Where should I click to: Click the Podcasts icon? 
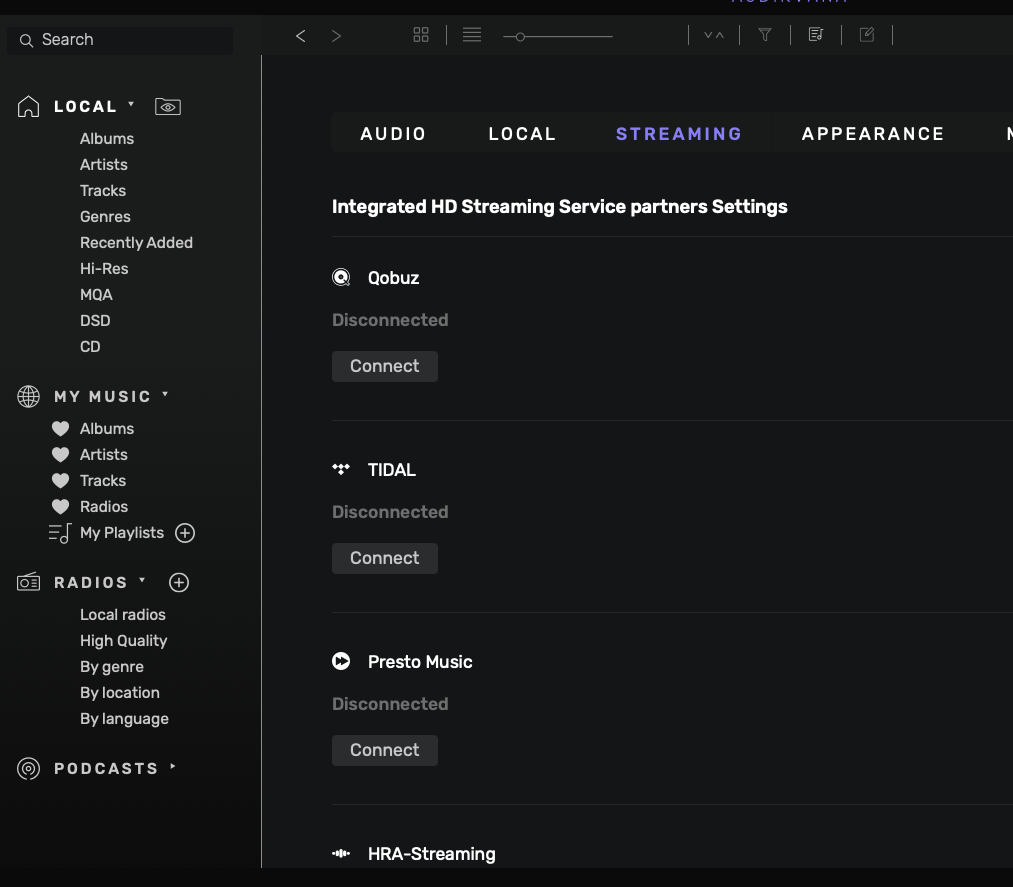pos(28,769)
